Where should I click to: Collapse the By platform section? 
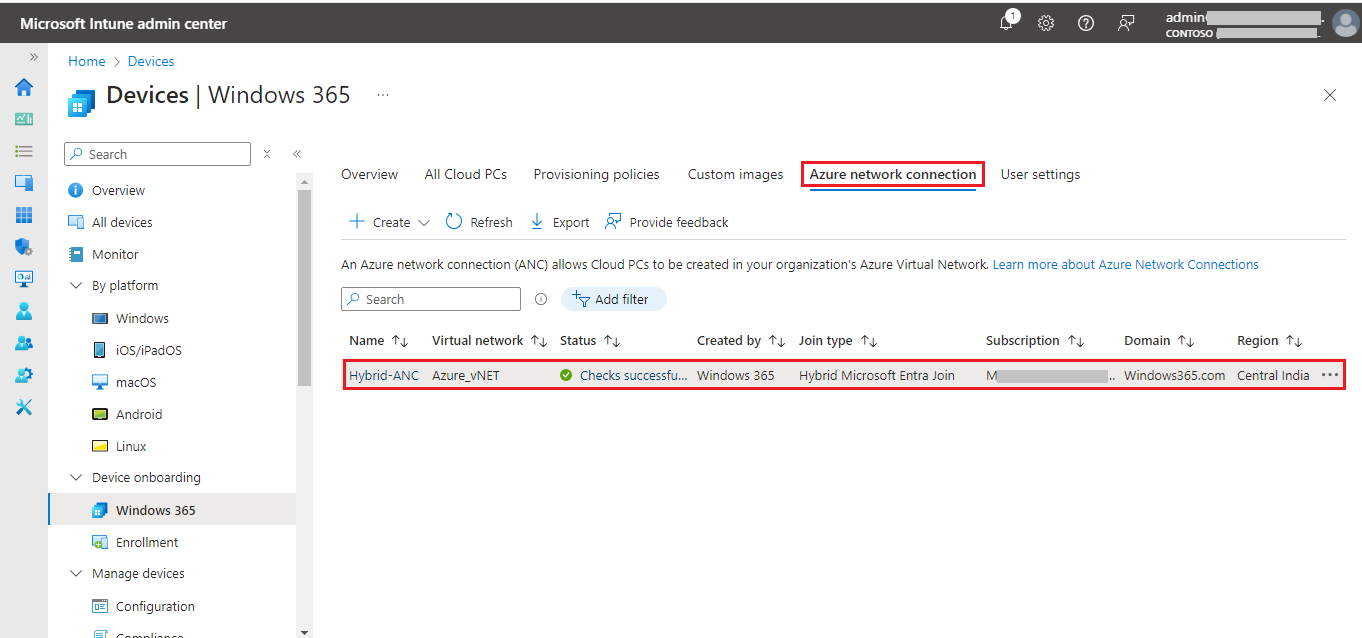pos(76,286)
